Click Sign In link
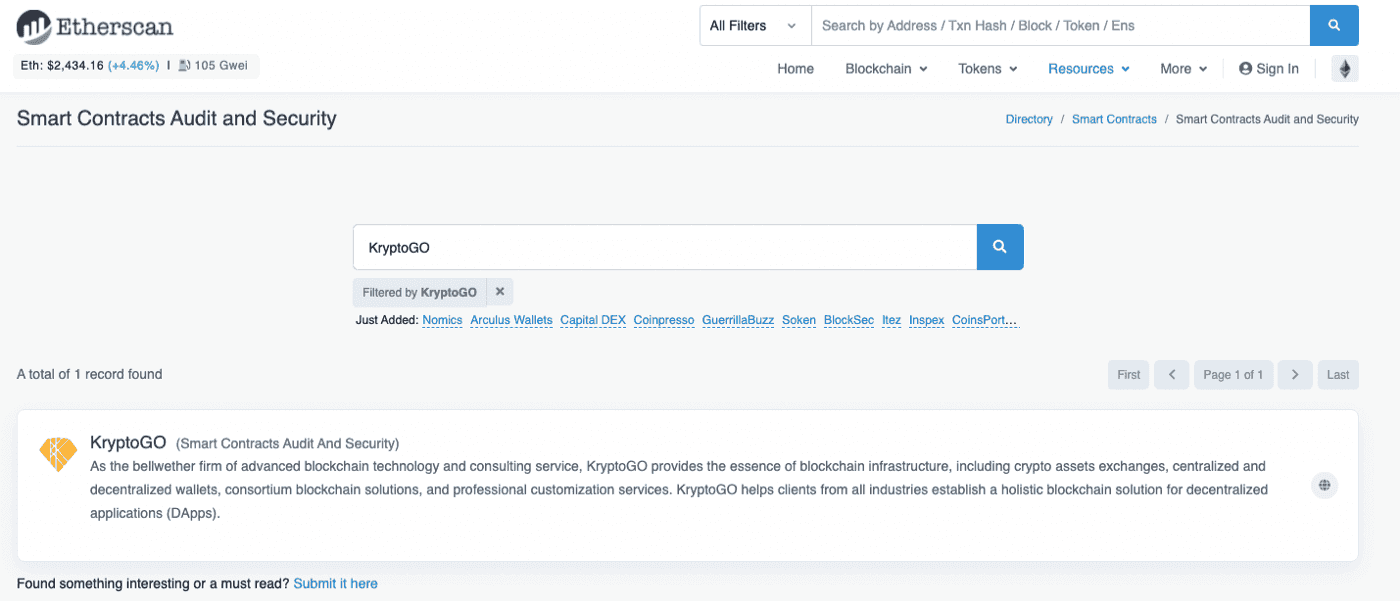 coord(1268,69)
